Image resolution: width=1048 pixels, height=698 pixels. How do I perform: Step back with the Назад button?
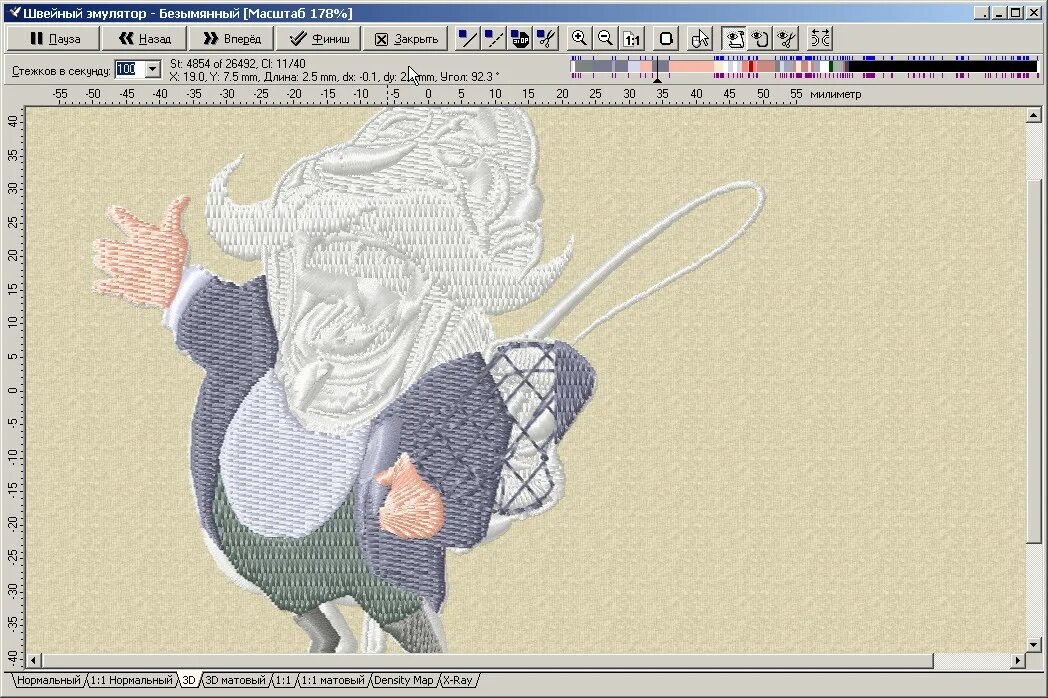pos(144,39)
